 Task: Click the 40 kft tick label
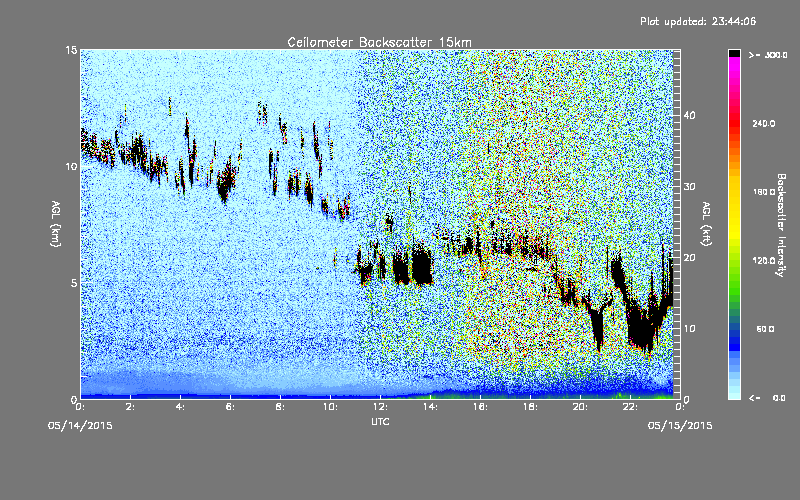pos(689,115)
